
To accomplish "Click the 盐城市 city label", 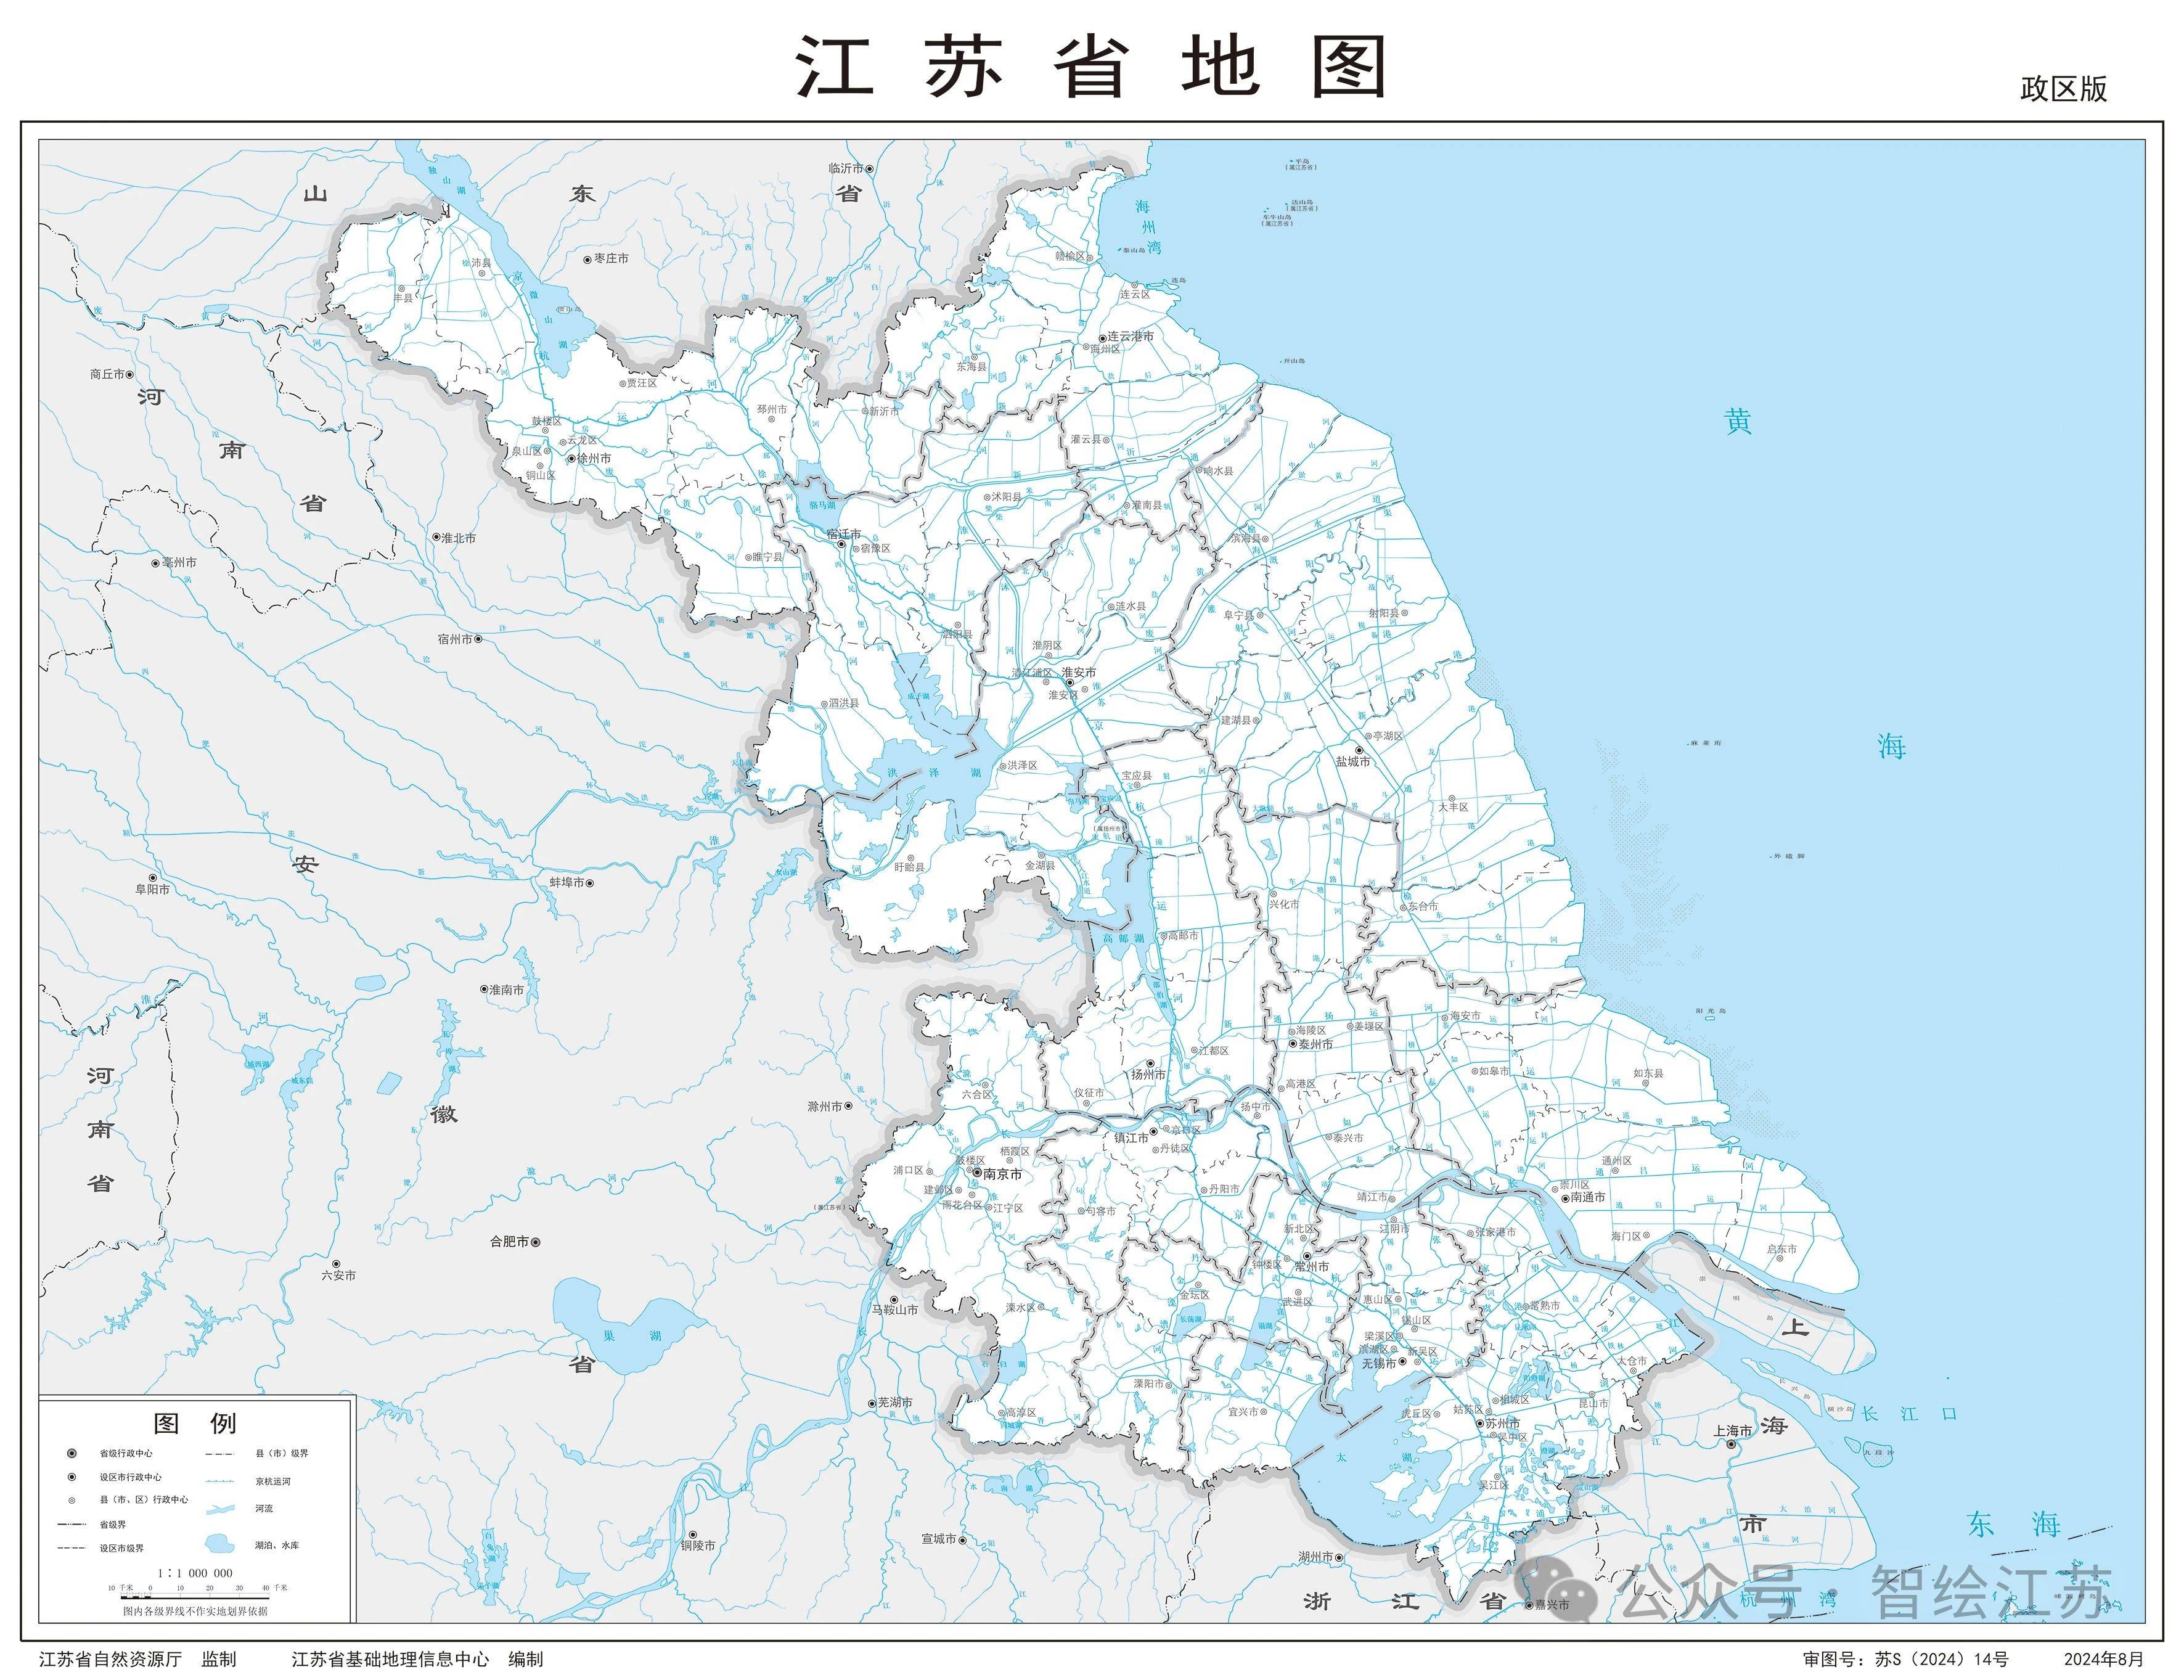I will click(x=1353, y=761).
